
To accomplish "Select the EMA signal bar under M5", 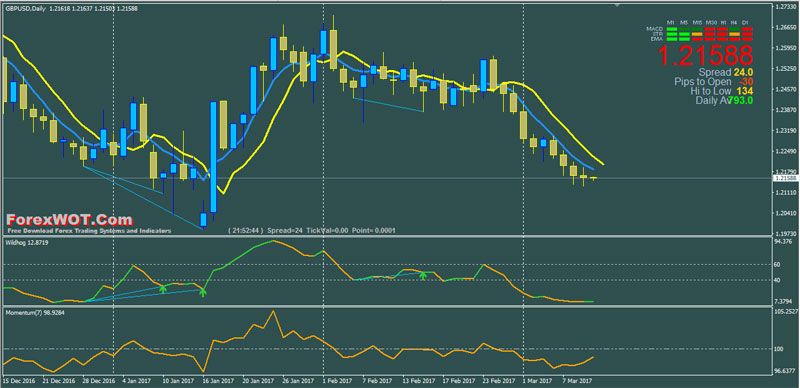I will coord(684,39).
